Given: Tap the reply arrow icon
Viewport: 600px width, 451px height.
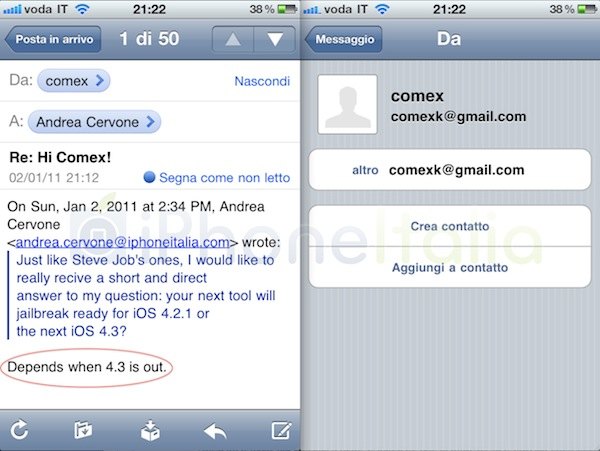Looking at the screenshot, I should pos(215,431).
